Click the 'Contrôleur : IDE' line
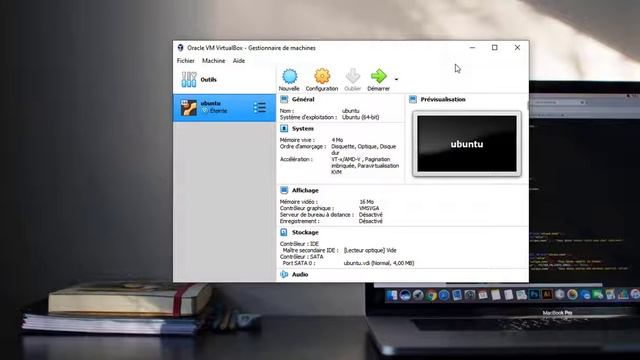The image size is (640, 360). click(x=300, y=244)
